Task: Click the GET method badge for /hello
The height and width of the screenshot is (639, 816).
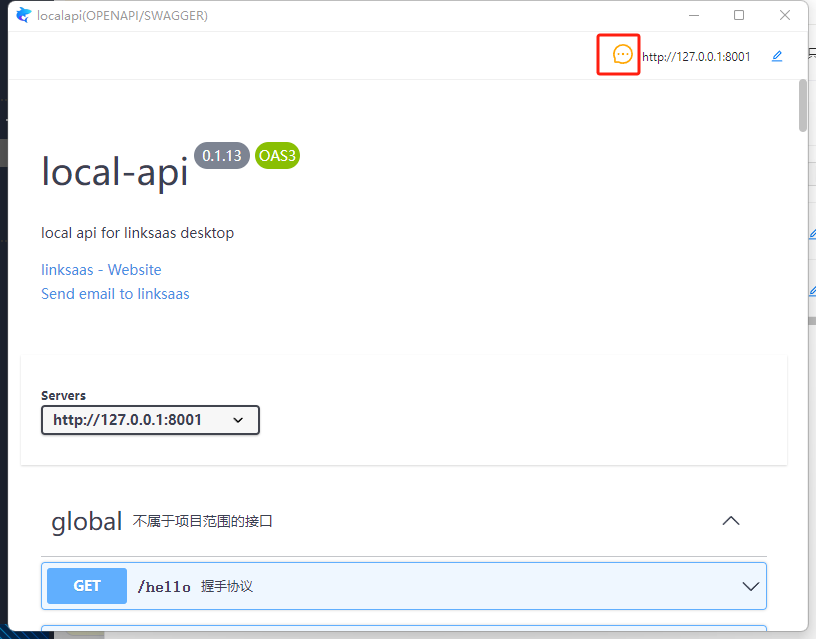Action: (87, 586)
